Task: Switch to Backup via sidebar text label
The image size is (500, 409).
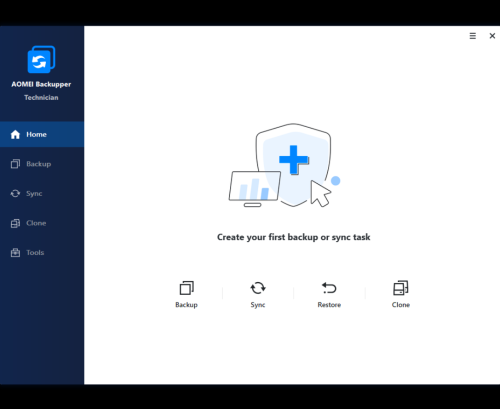Action: tap(39, 164)
